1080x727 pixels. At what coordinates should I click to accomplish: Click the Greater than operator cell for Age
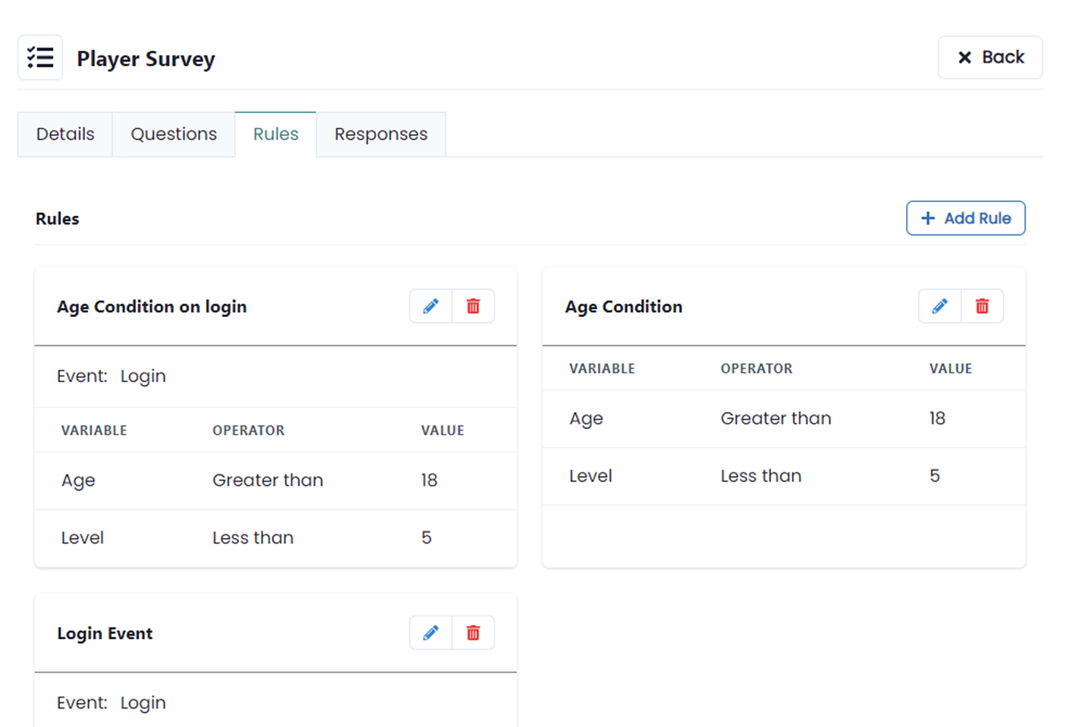click(775, 418)
